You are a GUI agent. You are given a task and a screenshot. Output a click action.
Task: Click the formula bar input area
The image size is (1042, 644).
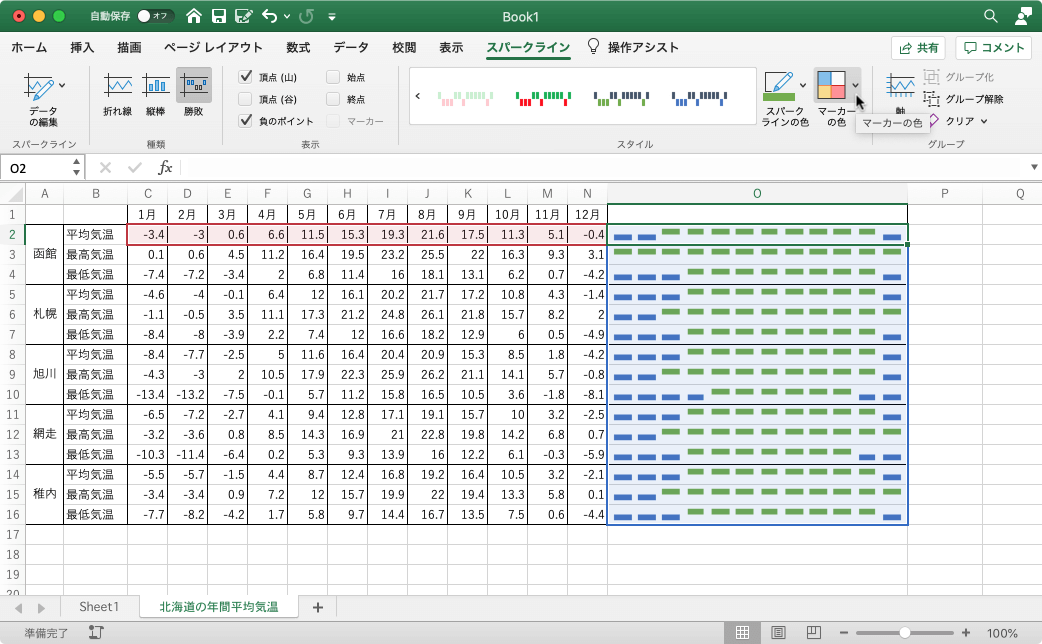[x=603, y=167]
